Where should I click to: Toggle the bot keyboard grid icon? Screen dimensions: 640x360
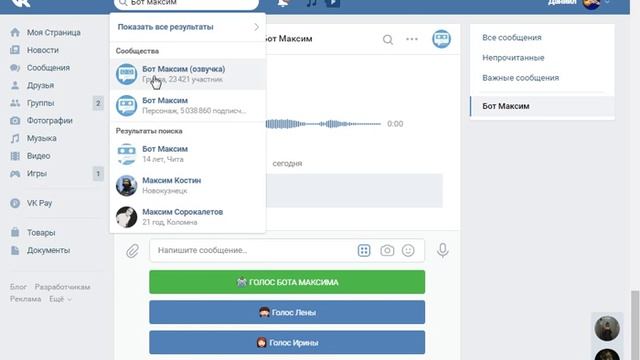(364, 250)
